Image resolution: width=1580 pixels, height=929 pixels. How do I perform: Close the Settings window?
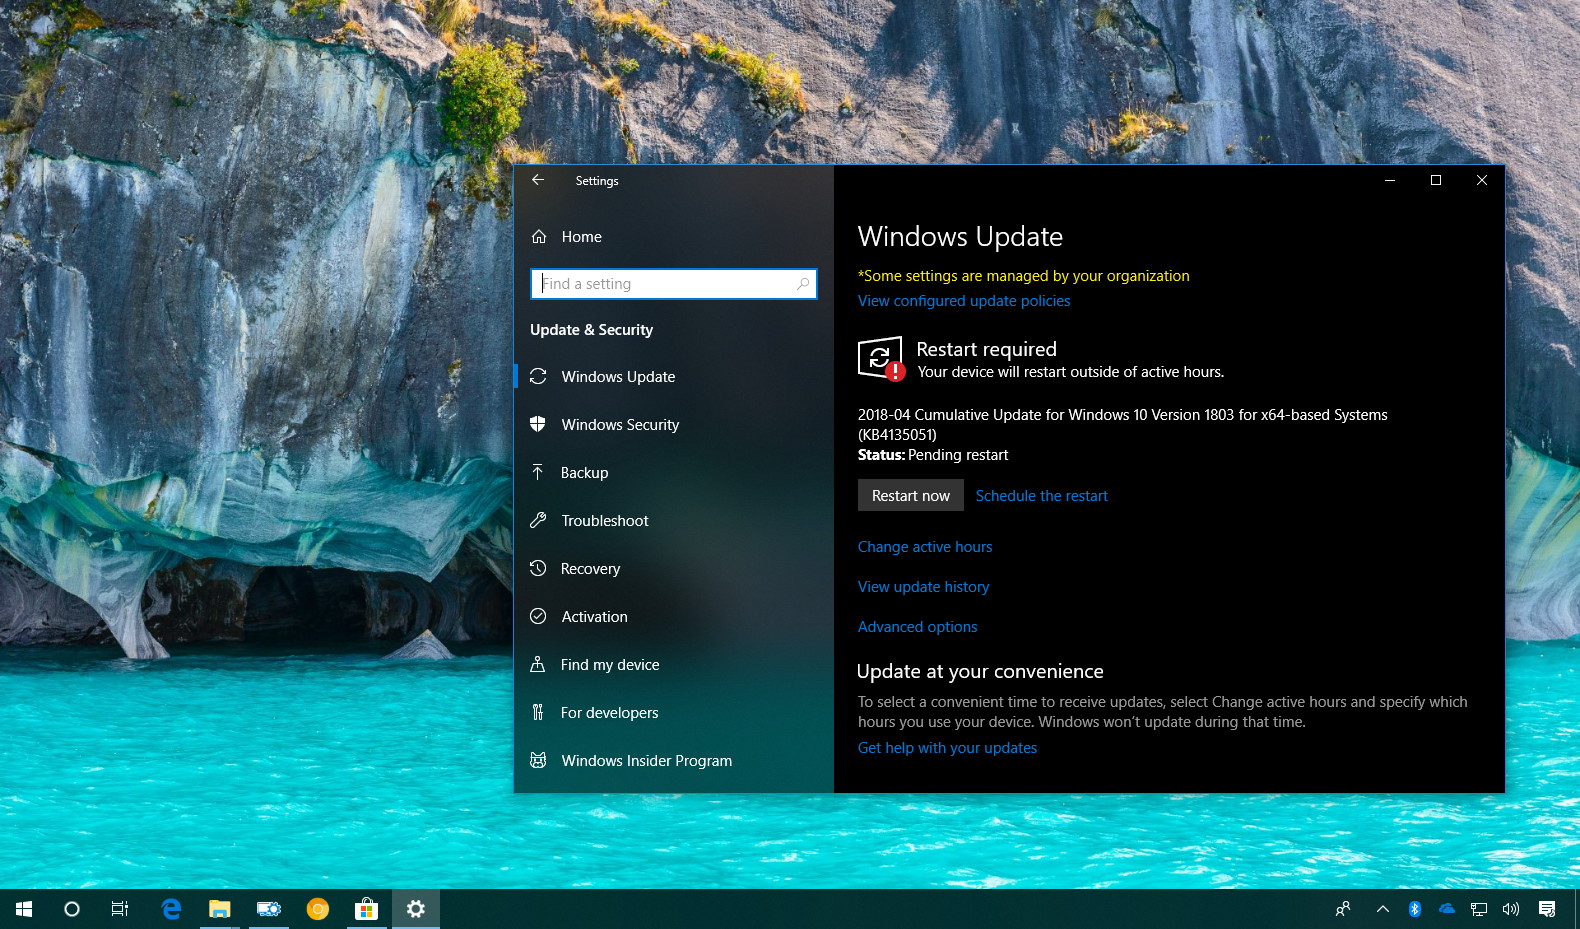coord(1482,180)
